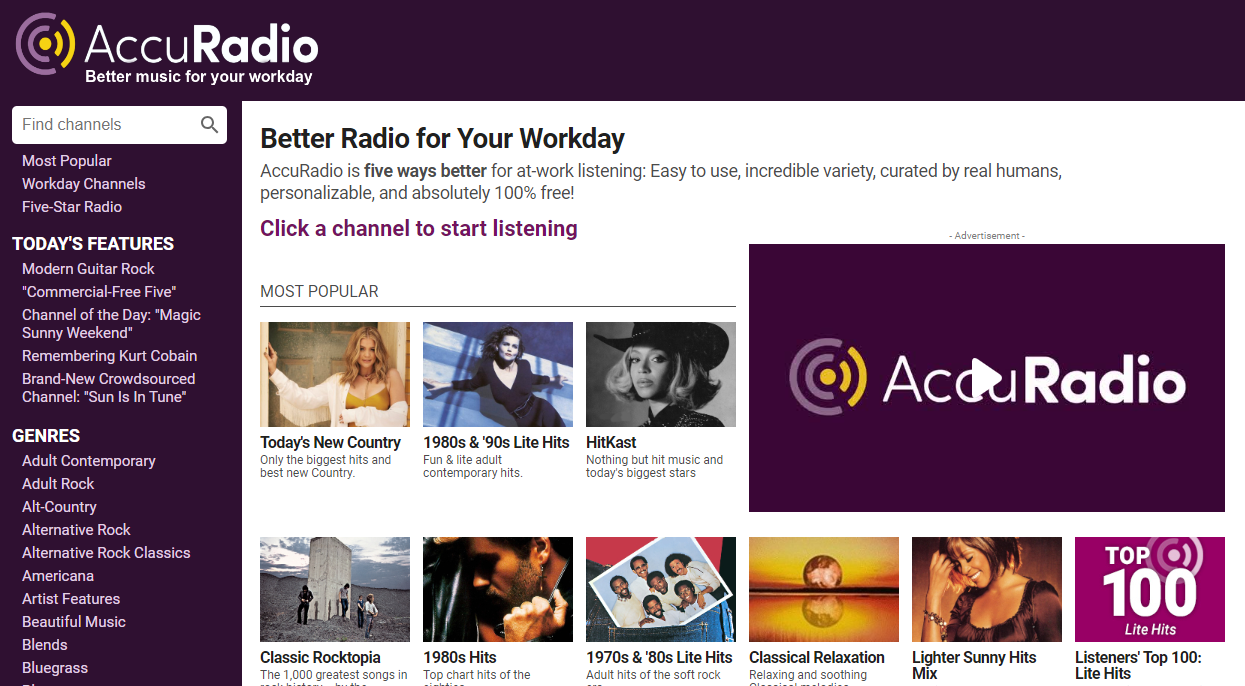Select Bluegrass genre
This screenshot has width=1245, height=686.
tap(55, 668)
